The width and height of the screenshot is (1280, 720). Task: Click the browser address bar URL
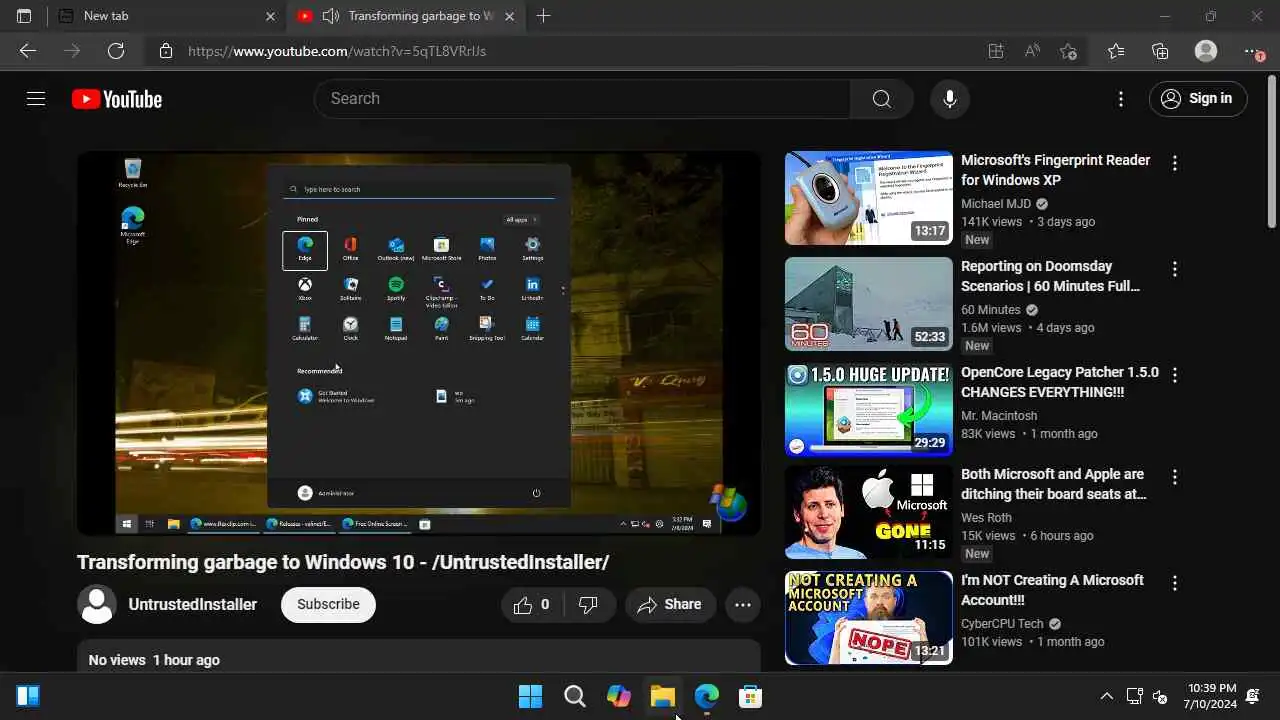pyautogui.click(x=337, y=51)
